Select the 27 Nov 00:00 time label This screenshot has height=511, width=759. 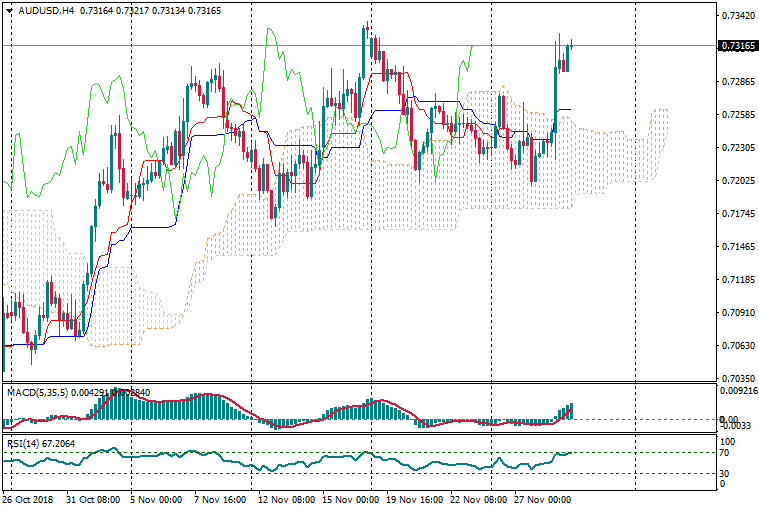[x=543, y=499]
